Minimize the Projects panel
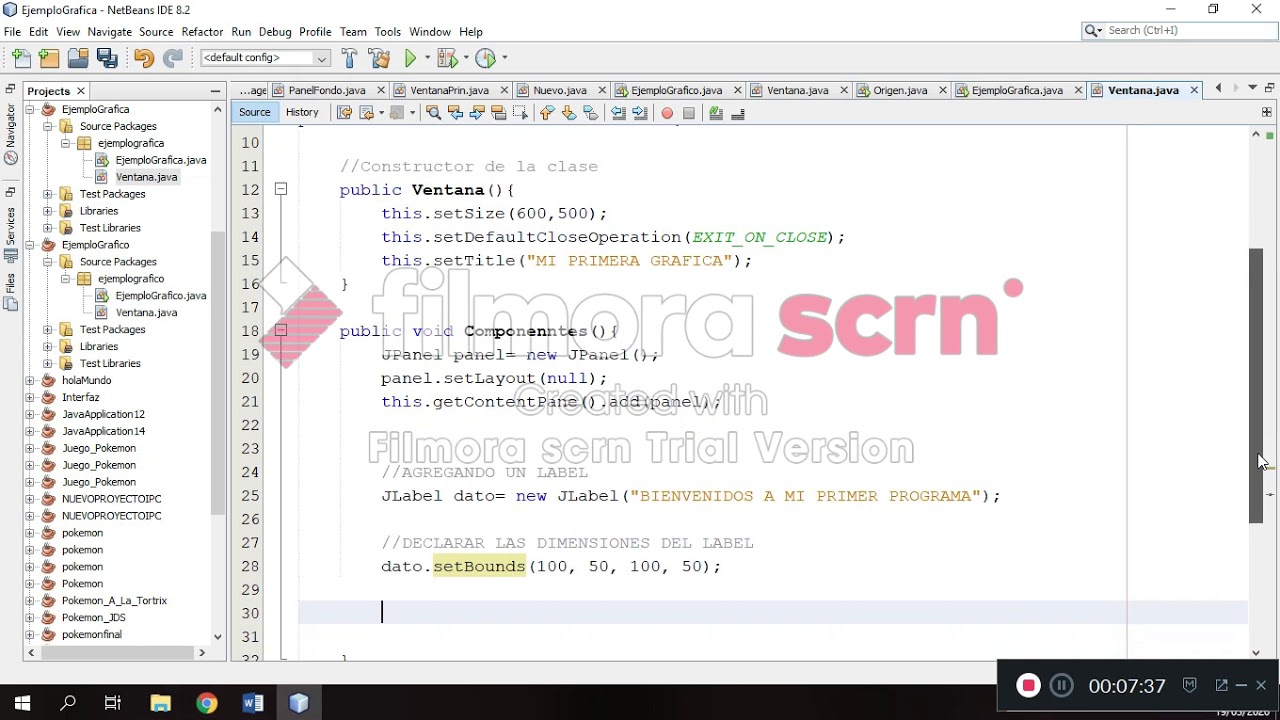This screenshot has height=720, width=1280. [215, 91]
